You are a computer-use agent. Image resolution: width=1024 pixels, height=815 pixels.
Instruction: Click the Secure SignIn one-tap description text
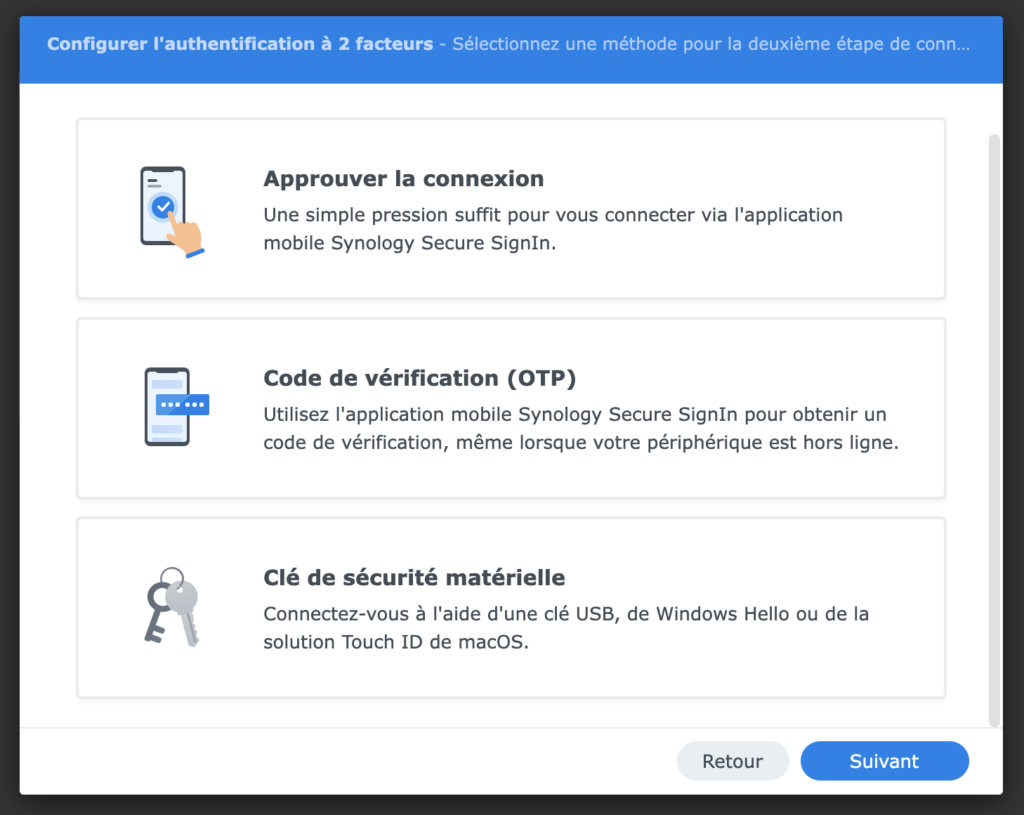[552, 229]
